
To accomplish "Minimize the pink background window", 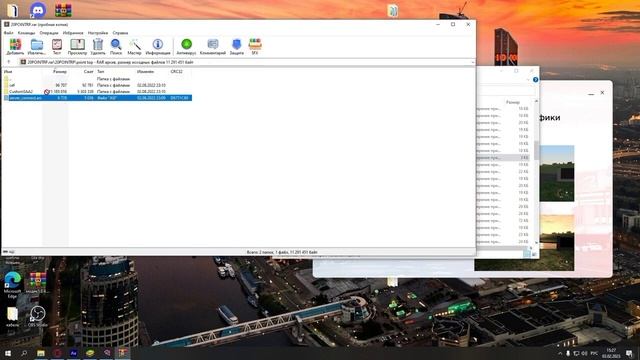I will pos(591,93).
